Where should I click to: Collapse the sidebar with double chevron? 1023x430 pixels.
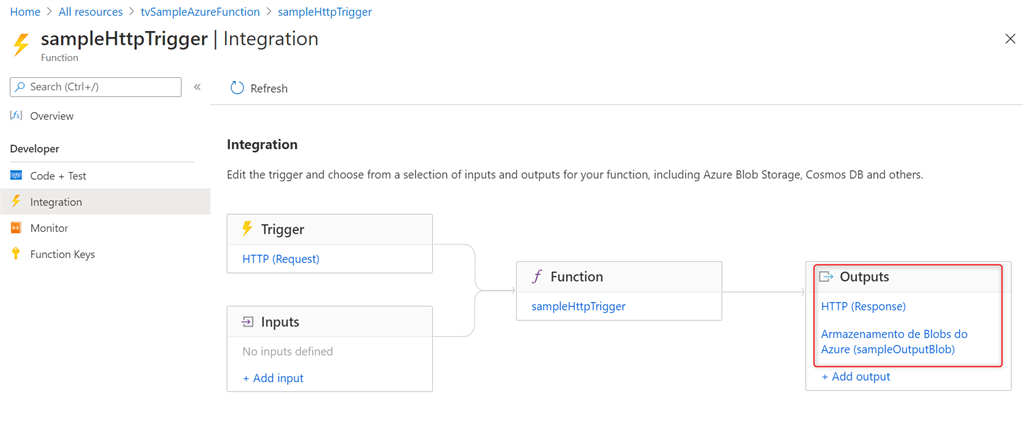197,87
